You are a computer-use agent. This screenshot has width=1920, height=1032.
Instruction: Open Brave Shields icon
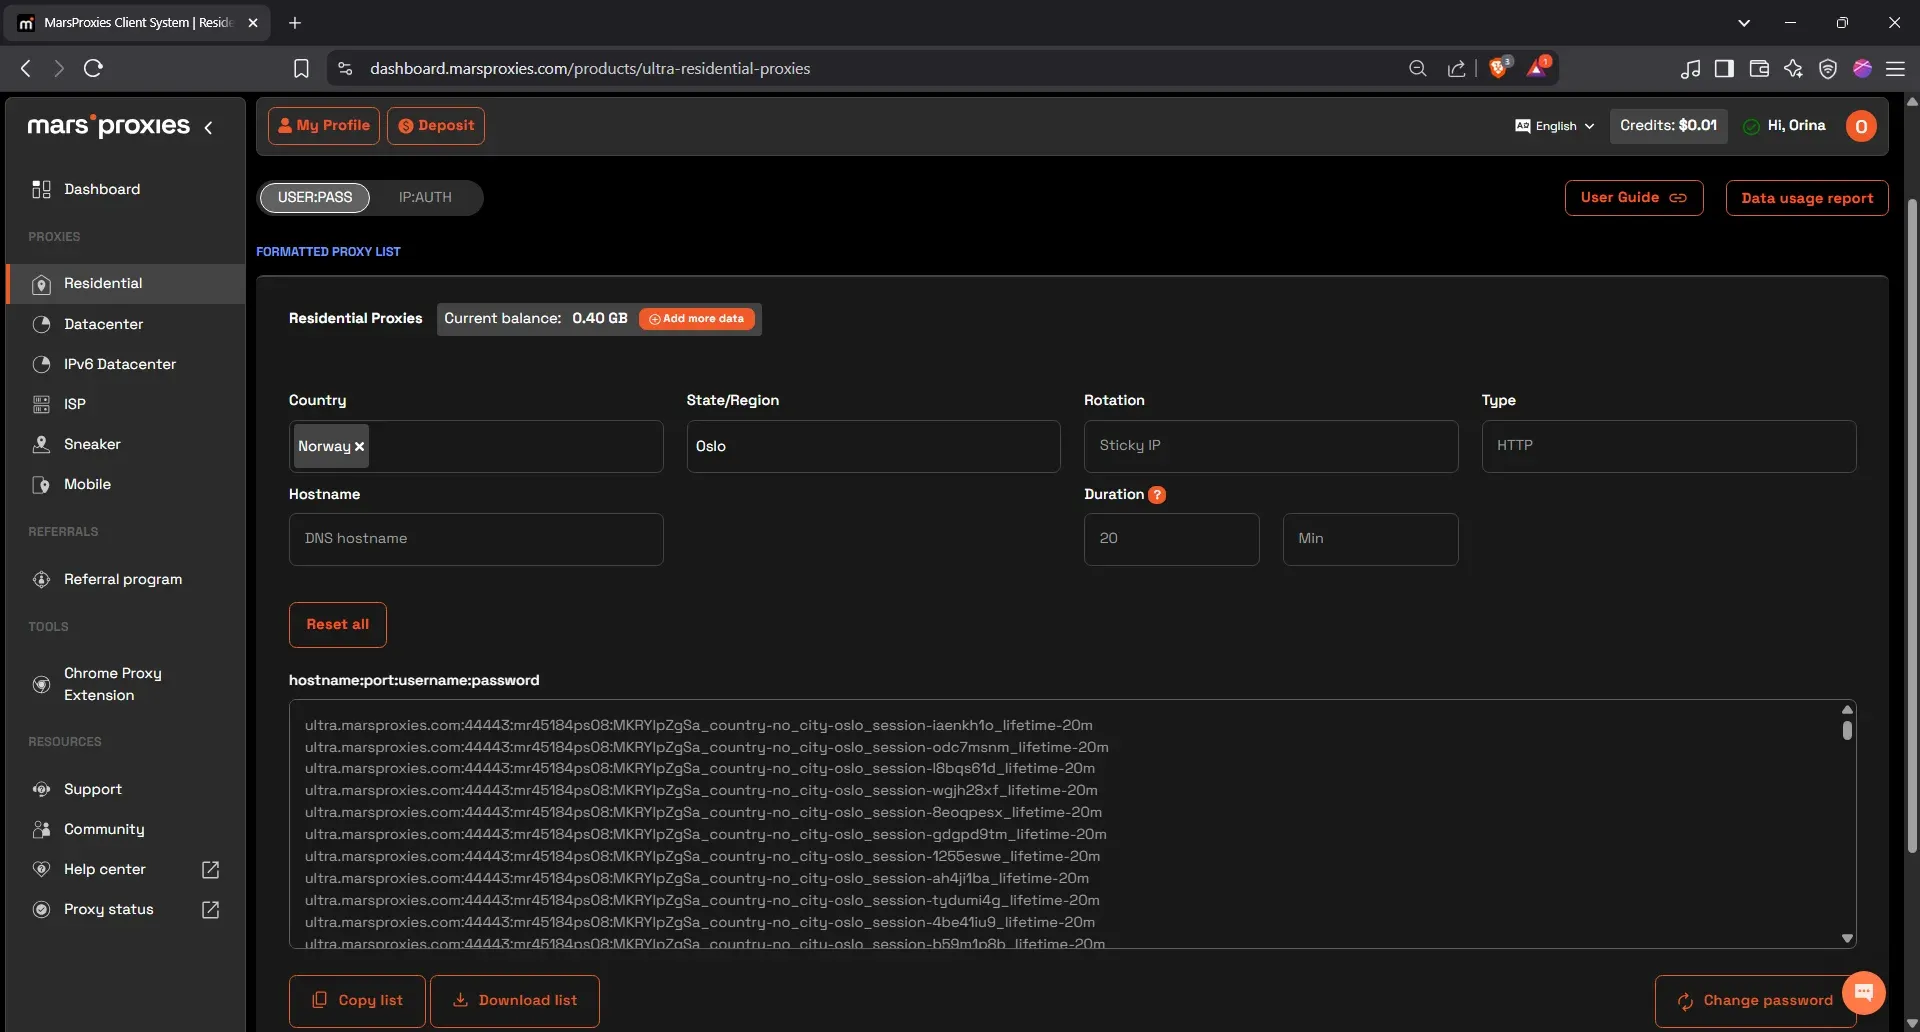1499,67
